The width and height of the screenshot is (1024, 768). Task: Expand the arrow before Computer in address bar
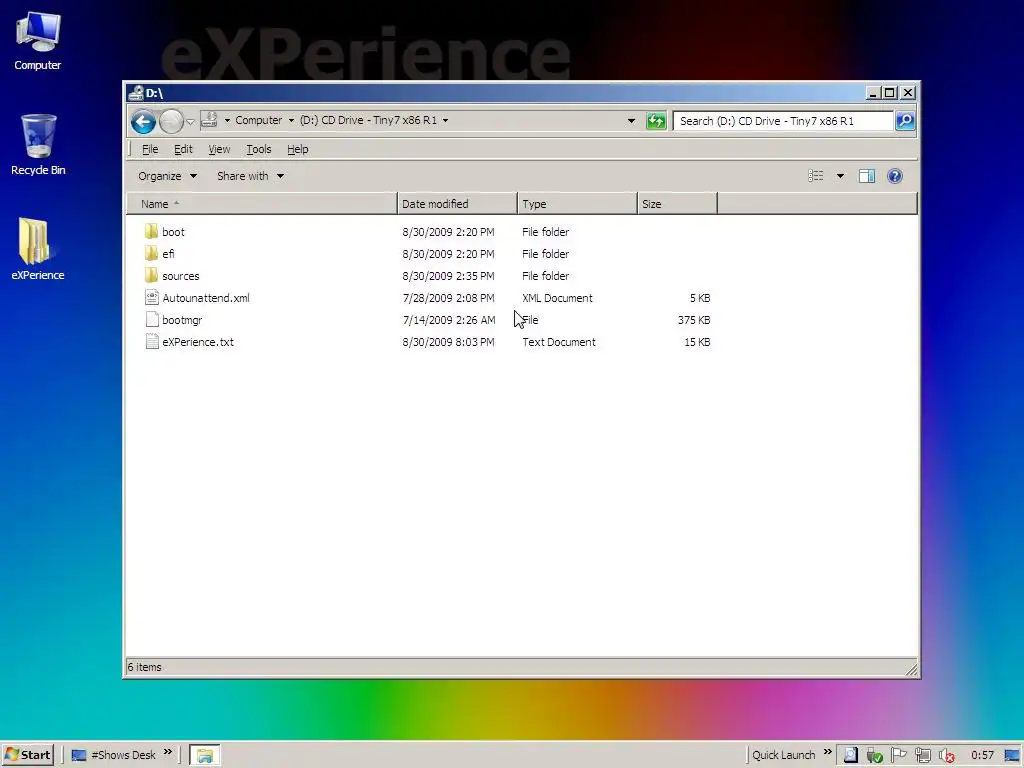(x=227, y=120)
